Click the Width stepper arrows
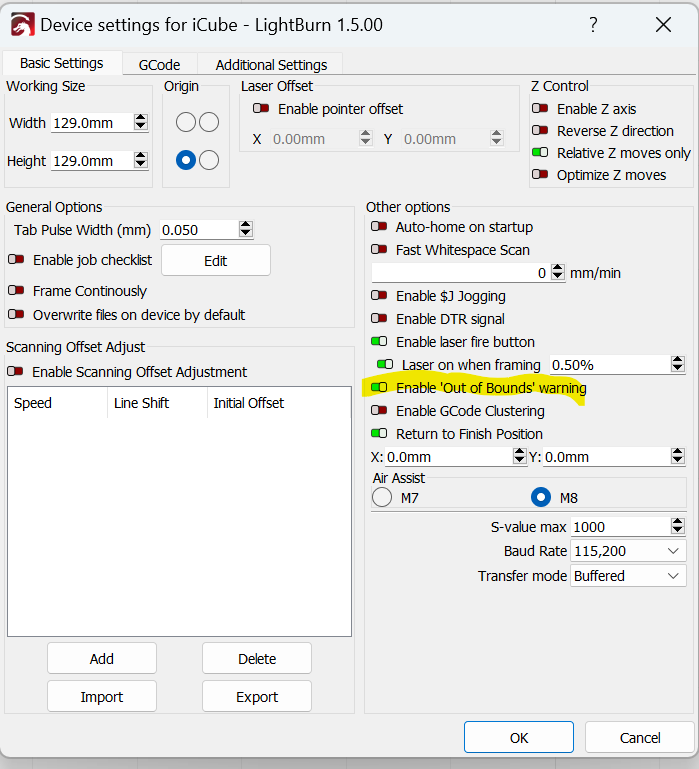The image size is (699, 769). [x=141, y=122]
